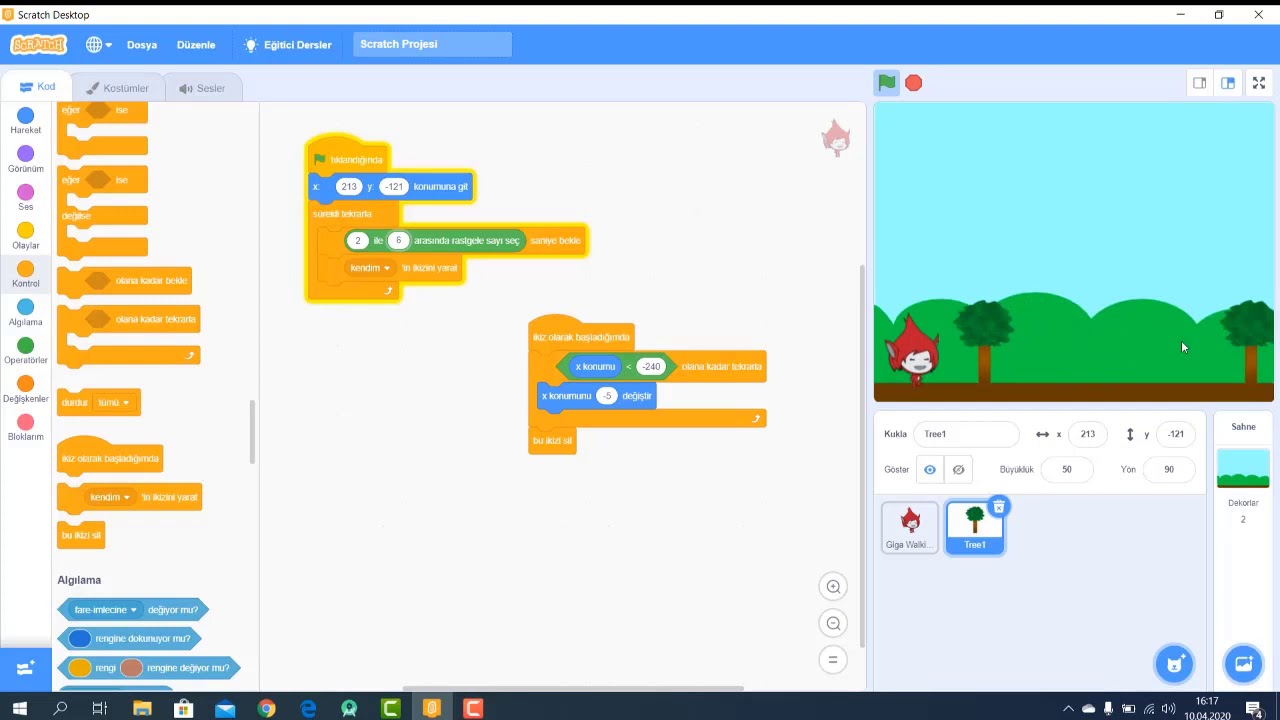The image size is (1280, 720).
Task: Click the random range value 2
Action: point(358,241)
